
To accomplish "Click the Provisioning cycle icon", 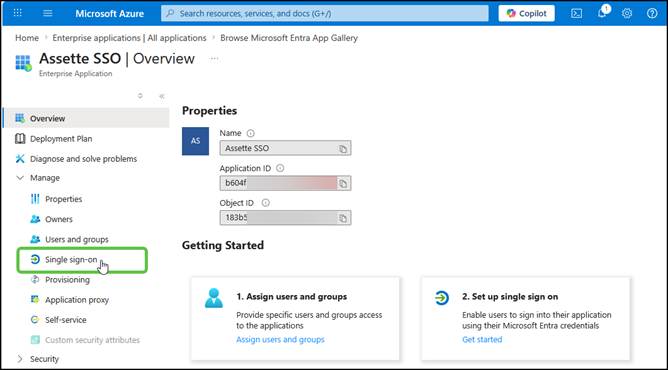I will point(35,279).
